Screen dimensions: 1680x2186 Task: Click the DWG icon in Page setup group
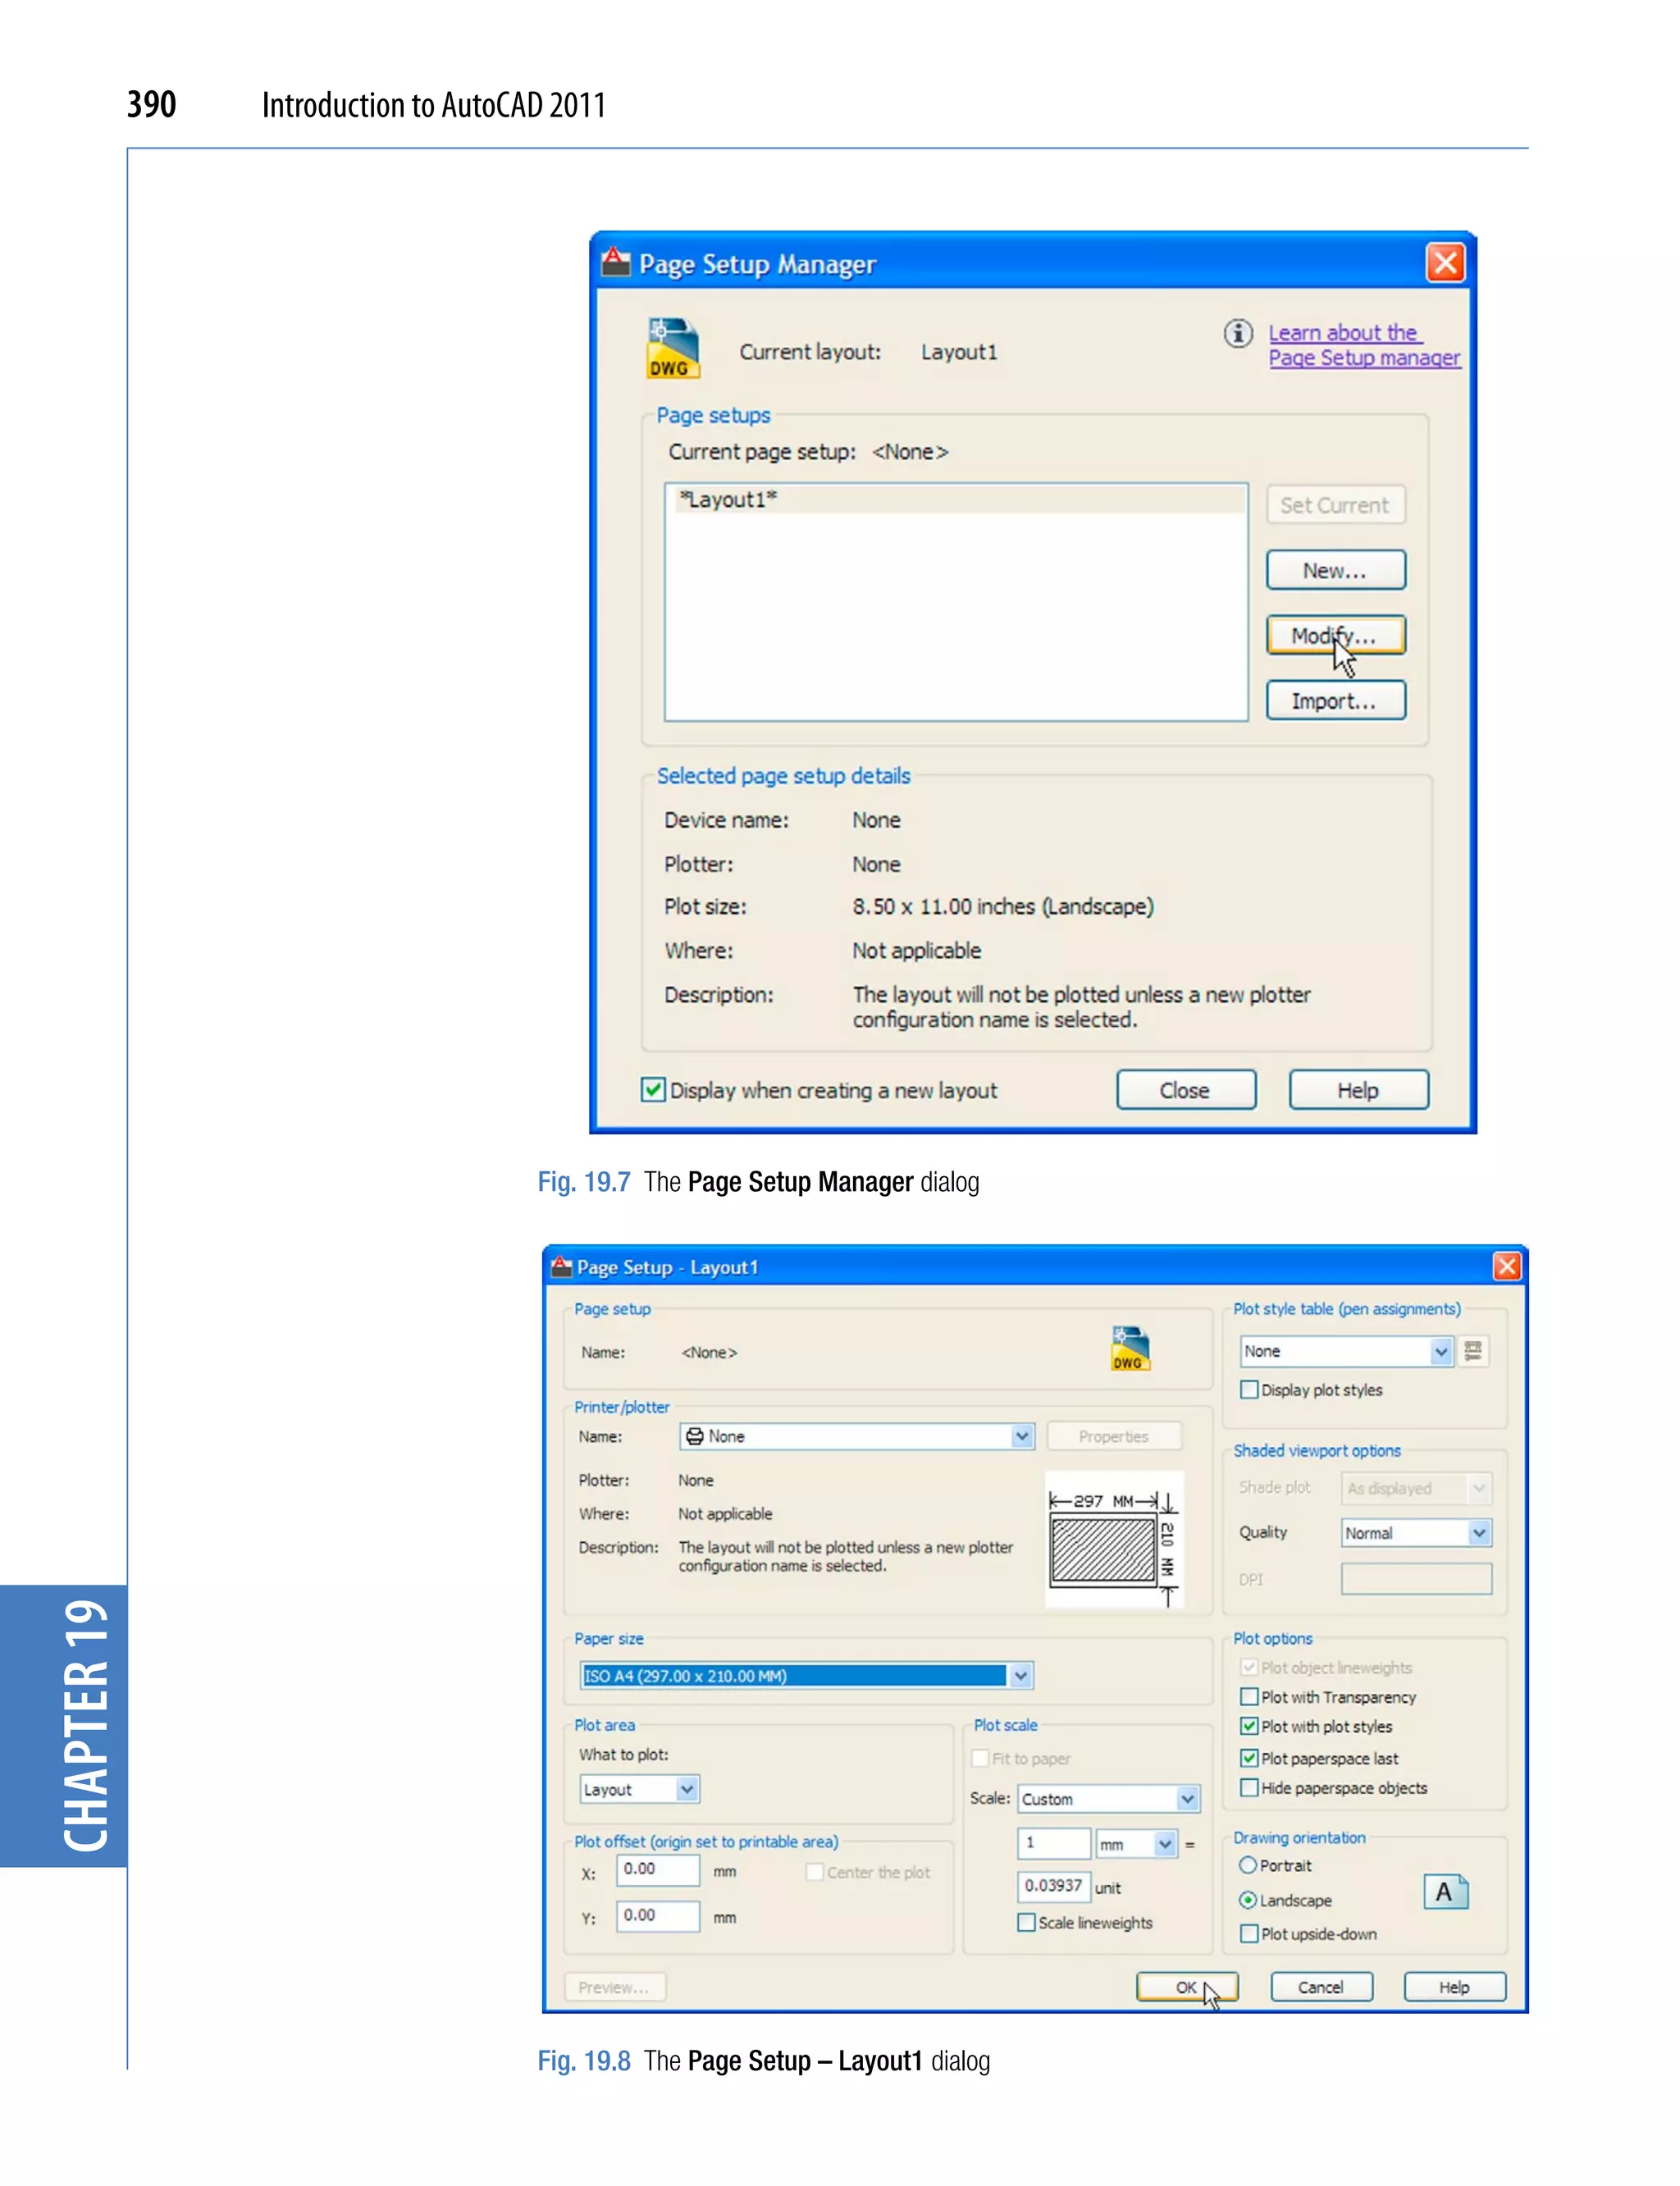1130,1347
